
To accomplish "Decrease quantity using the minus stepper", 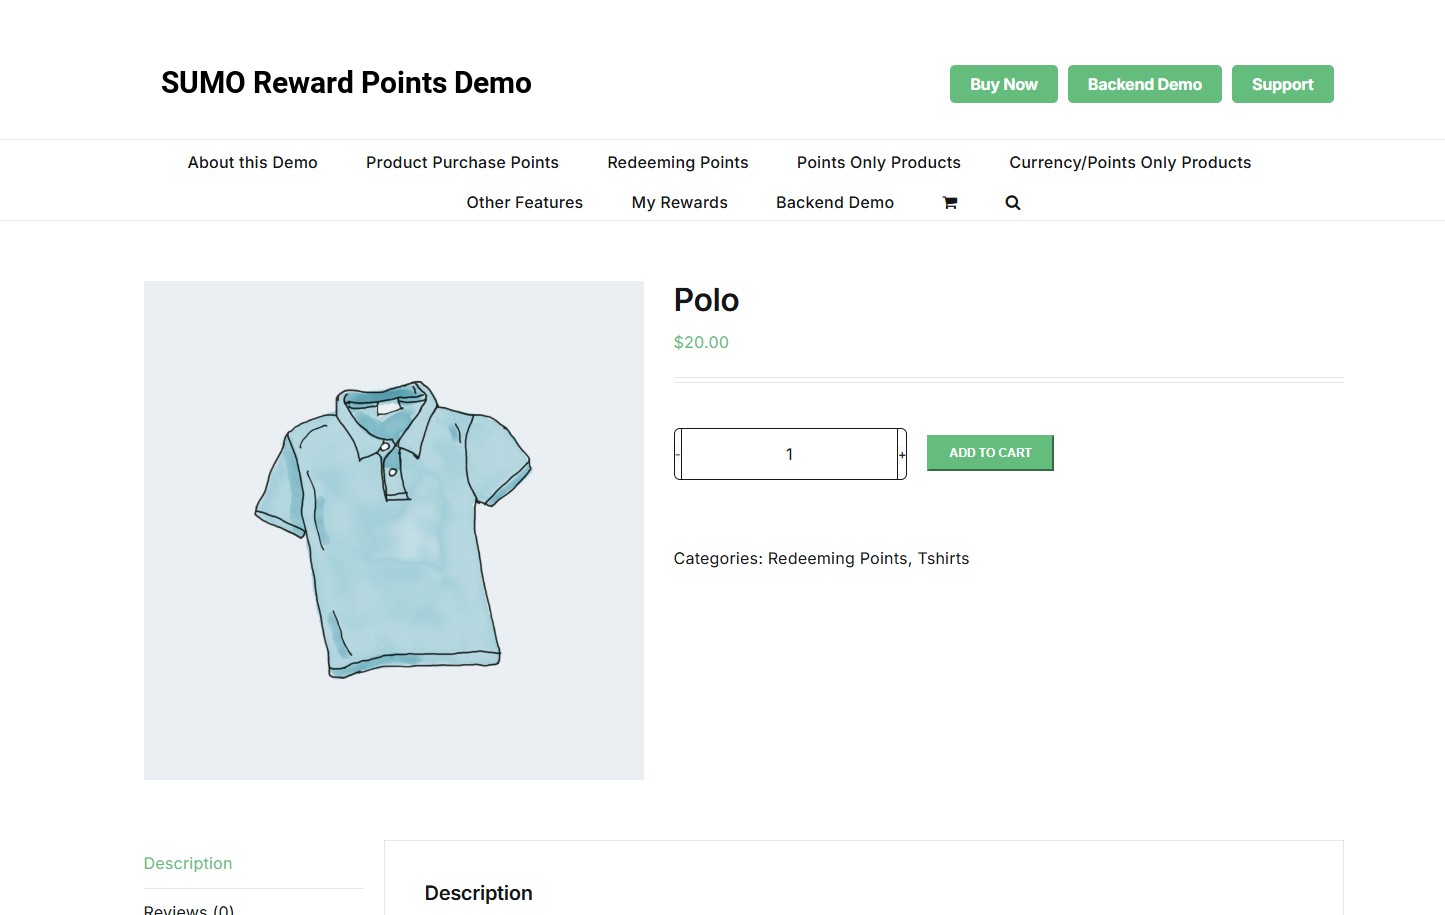I will 677,453.
